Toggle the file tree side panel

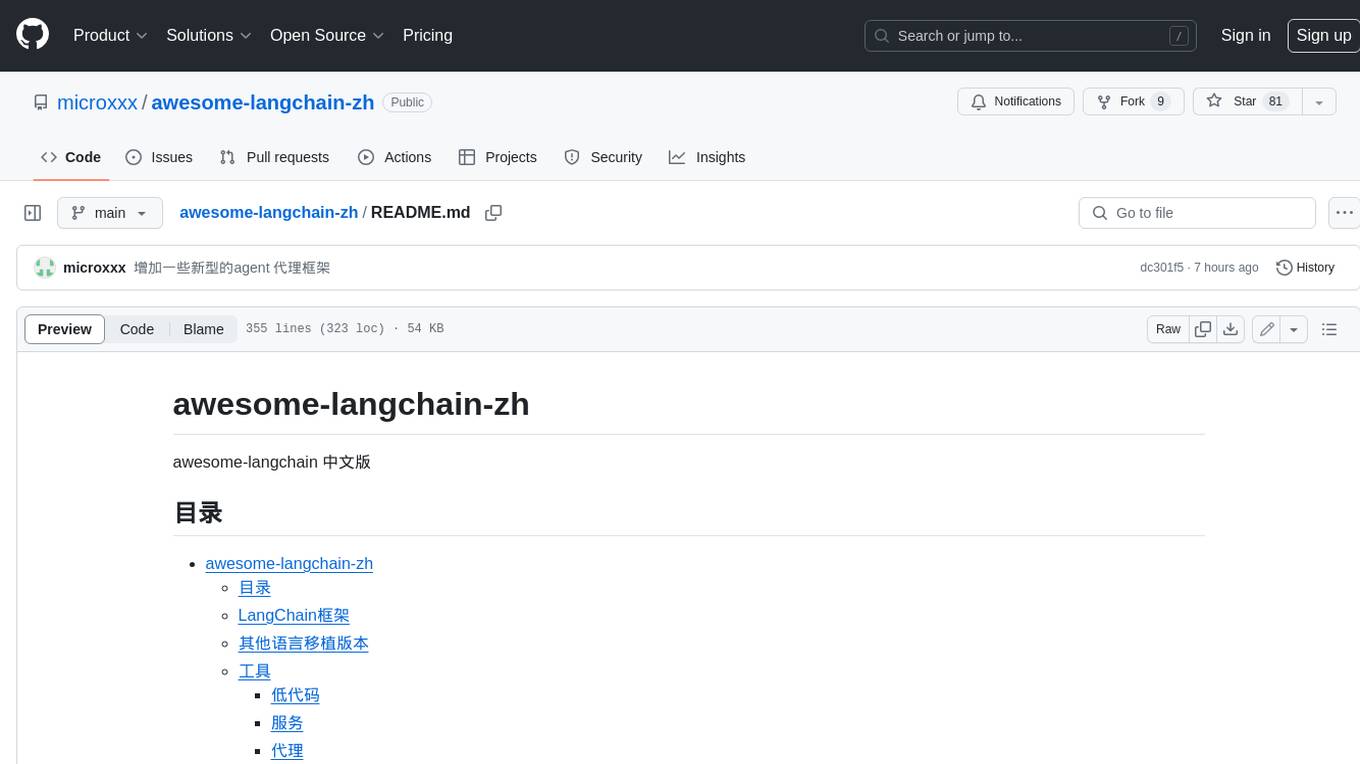pos(33,213)
